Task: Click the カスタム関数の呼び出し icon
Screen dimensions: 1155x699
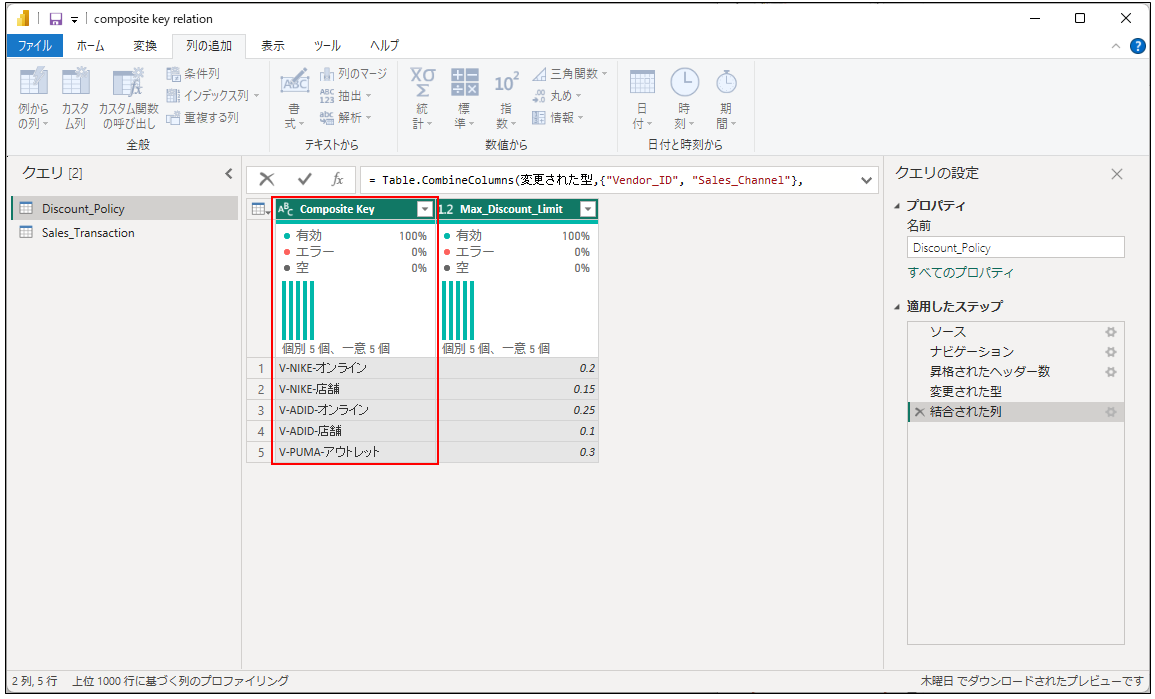Action: point(127,84)
